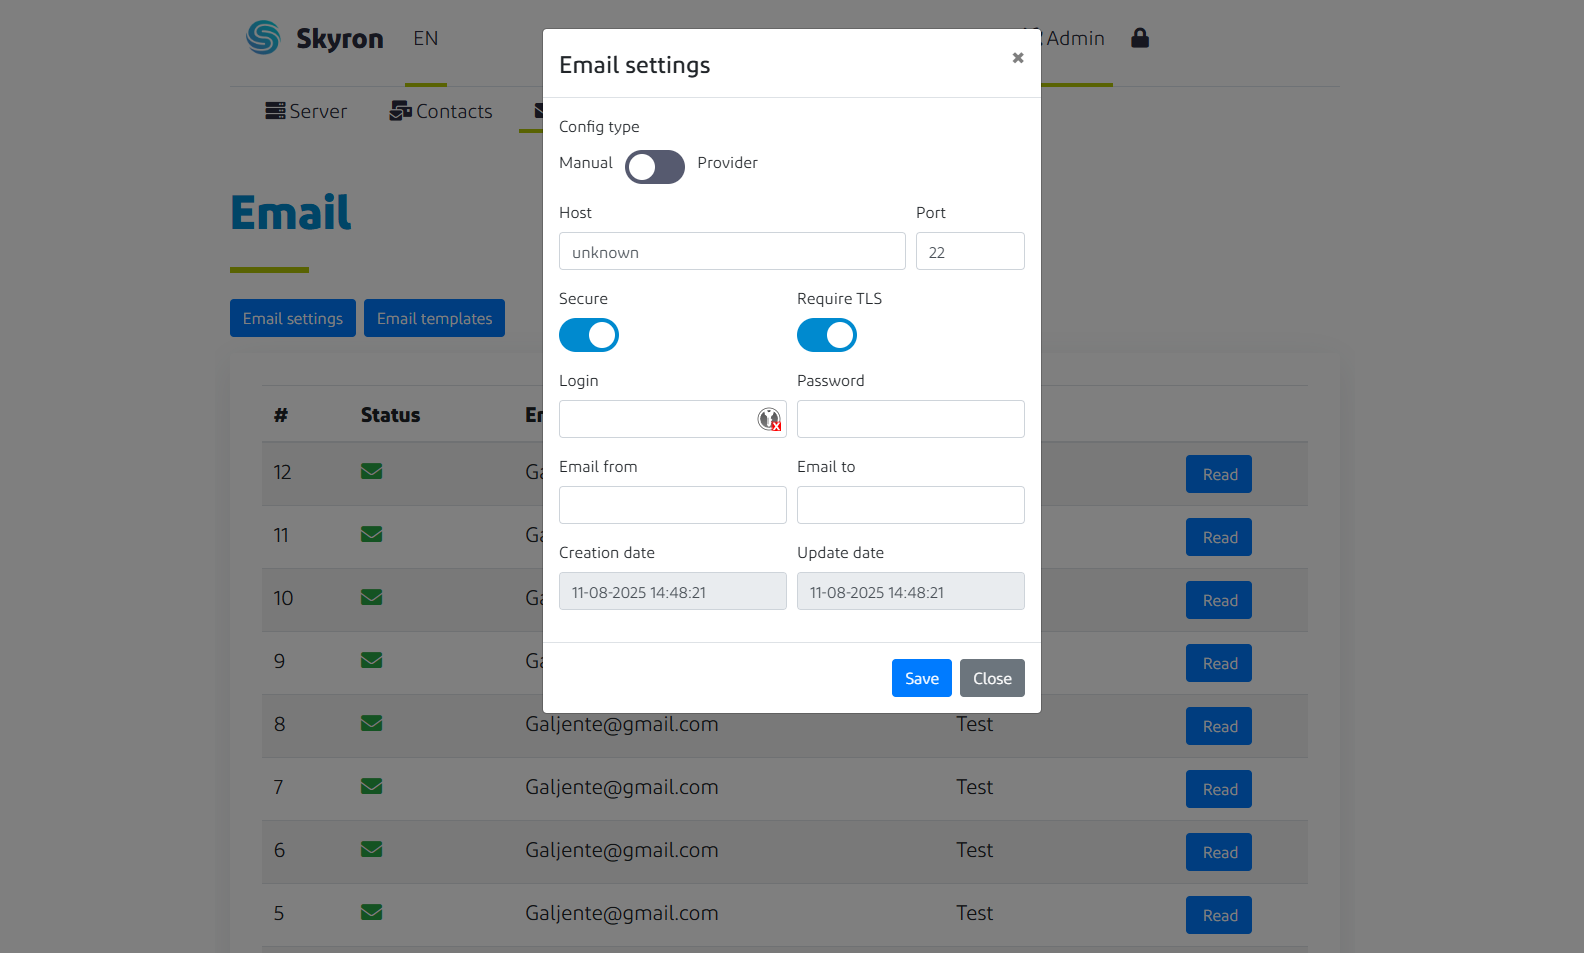
Task: Click Read button for row 5
Action: pos(1219,915)
